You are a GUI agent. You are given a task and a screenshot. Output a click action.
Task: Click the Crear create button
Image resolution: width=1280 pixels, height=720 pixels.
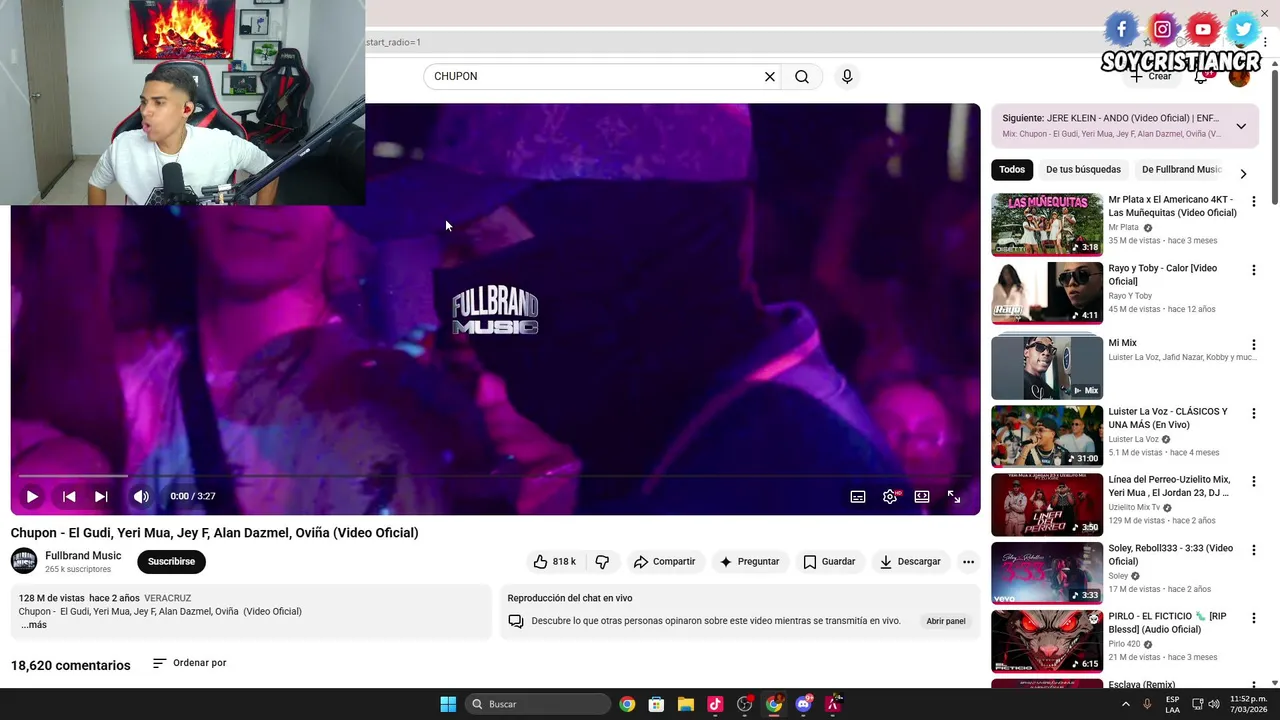click(1152, 76)
